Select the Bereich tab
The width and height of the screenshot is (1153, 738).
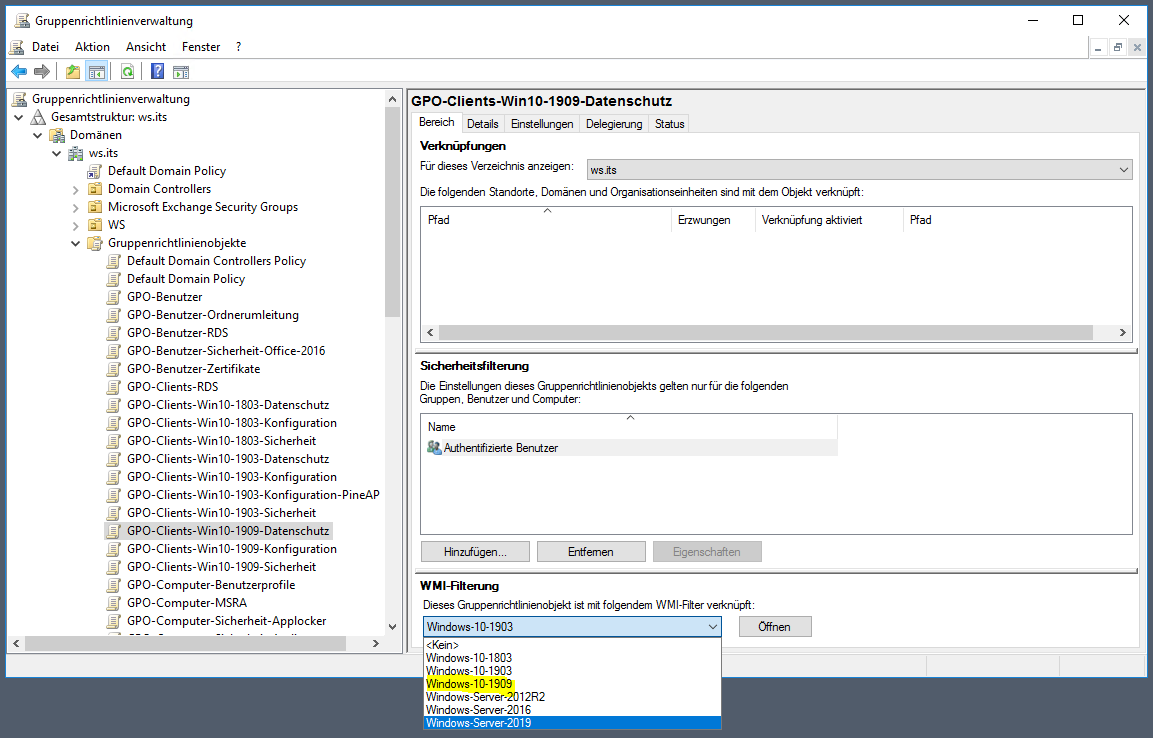[437, 123]
